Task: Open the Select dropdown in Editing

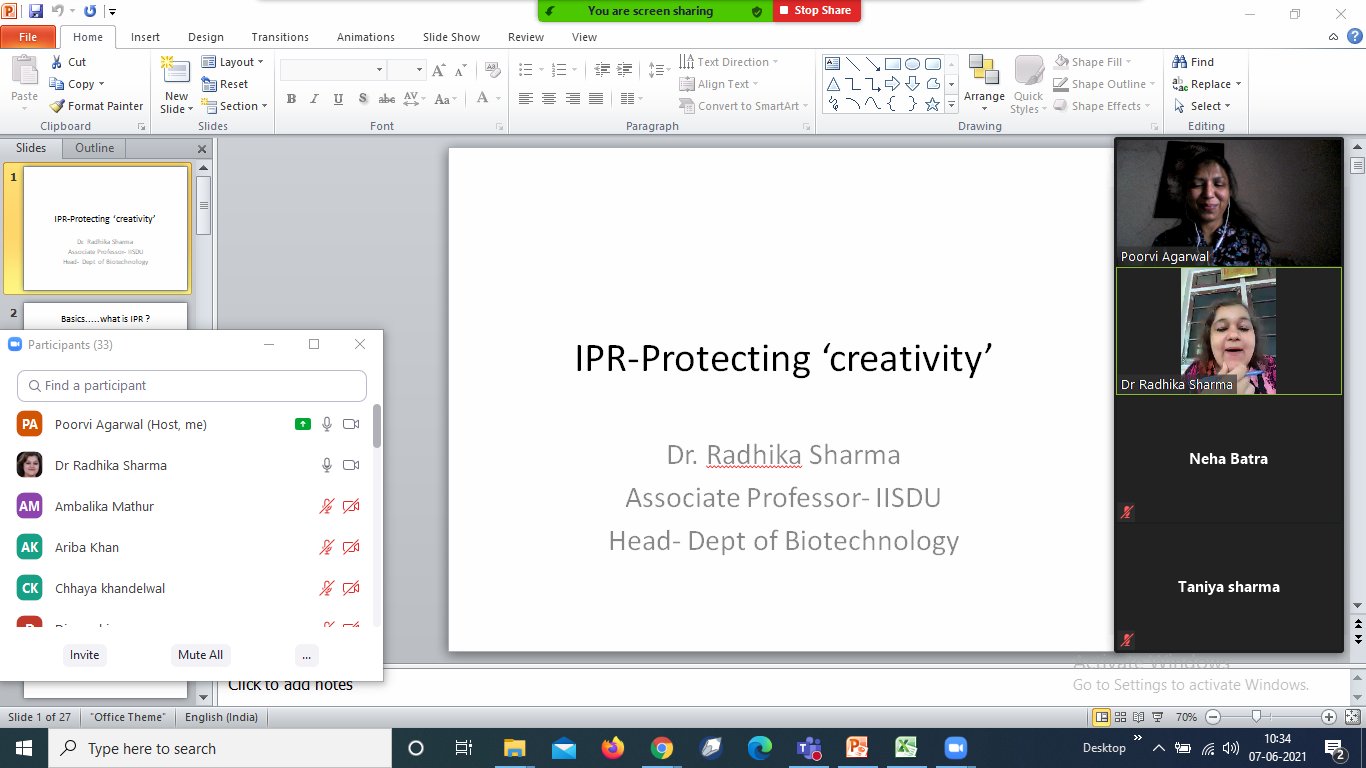Action: coord(1207,106)
